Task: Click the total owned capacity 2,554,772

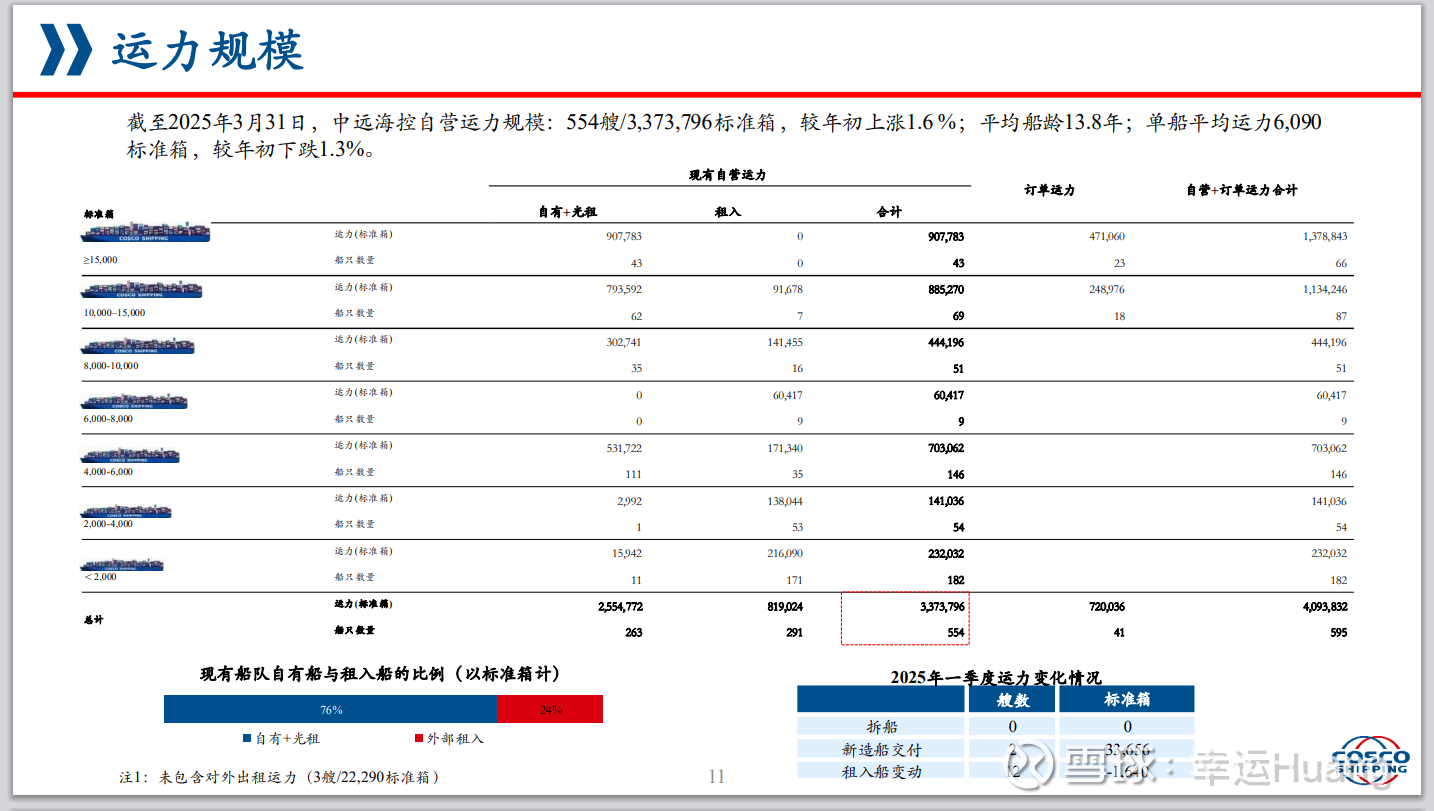Action: click(x=620, y=607)
